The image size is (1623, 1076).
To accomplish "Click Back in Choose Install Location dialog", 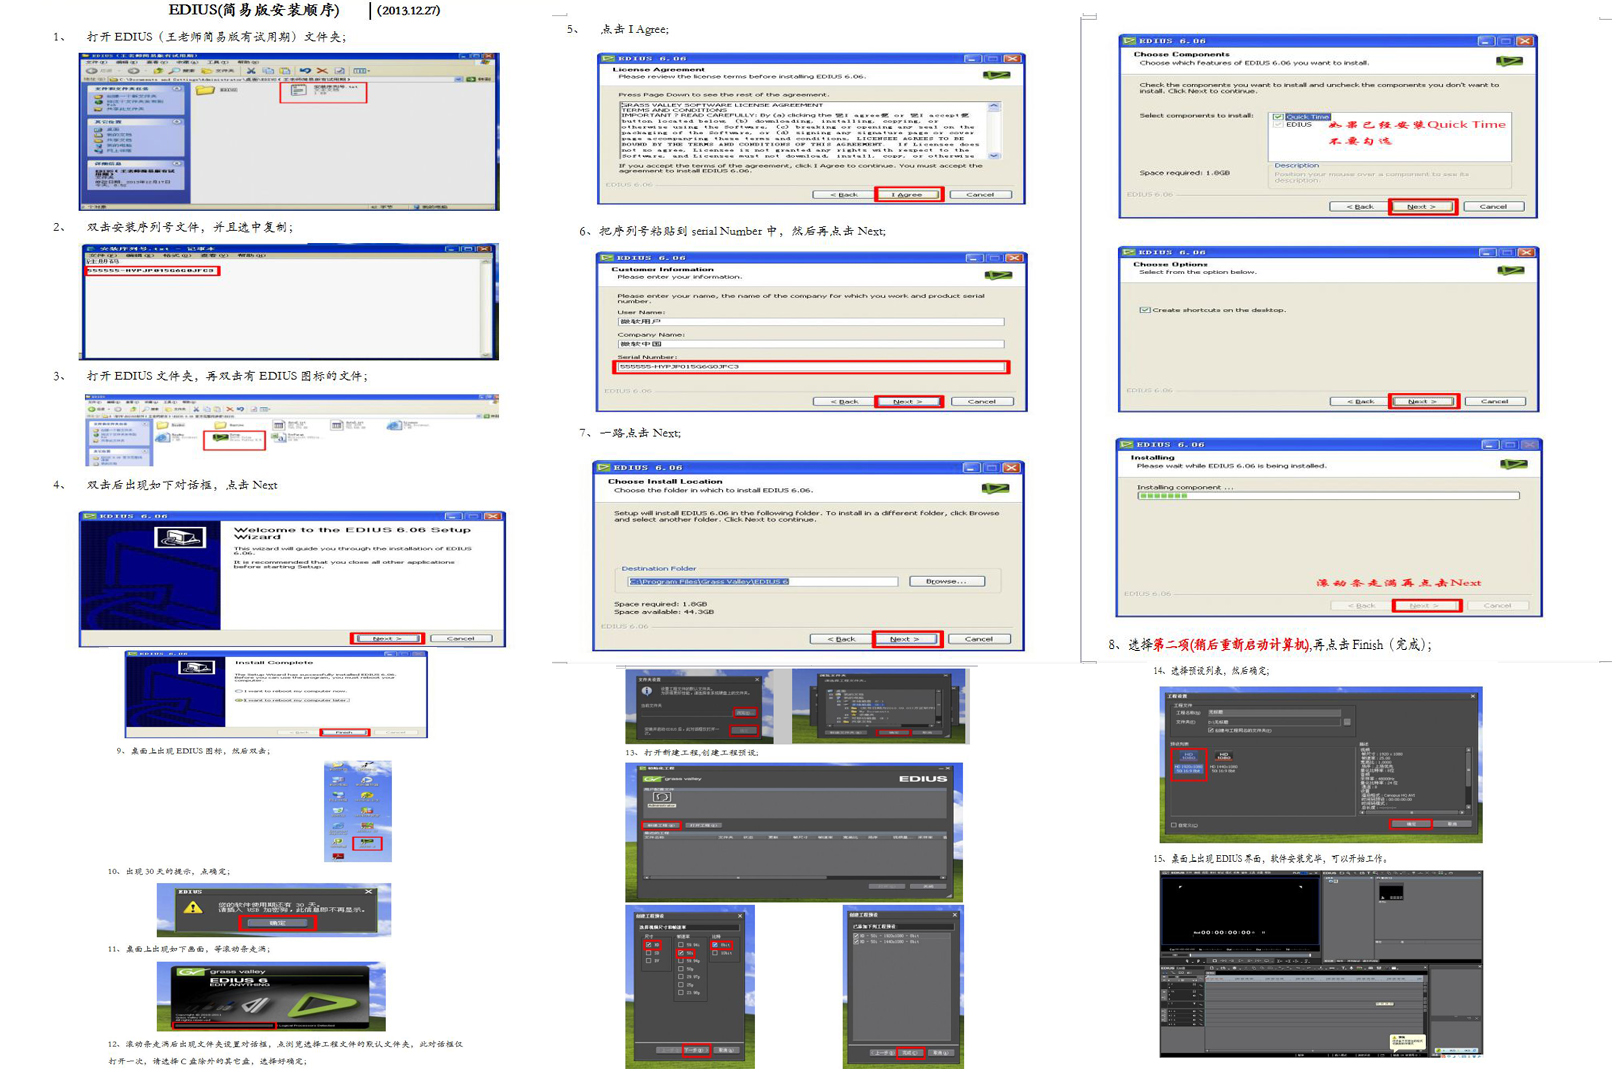I will (841, 638).
